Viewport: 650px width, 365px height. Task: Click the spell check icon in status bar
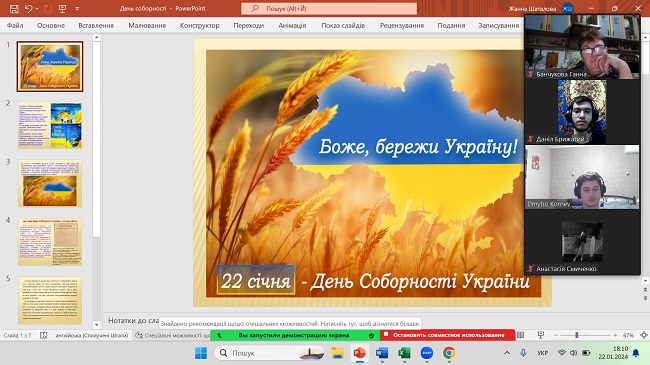pyautogui.click(x=44, y=335)
